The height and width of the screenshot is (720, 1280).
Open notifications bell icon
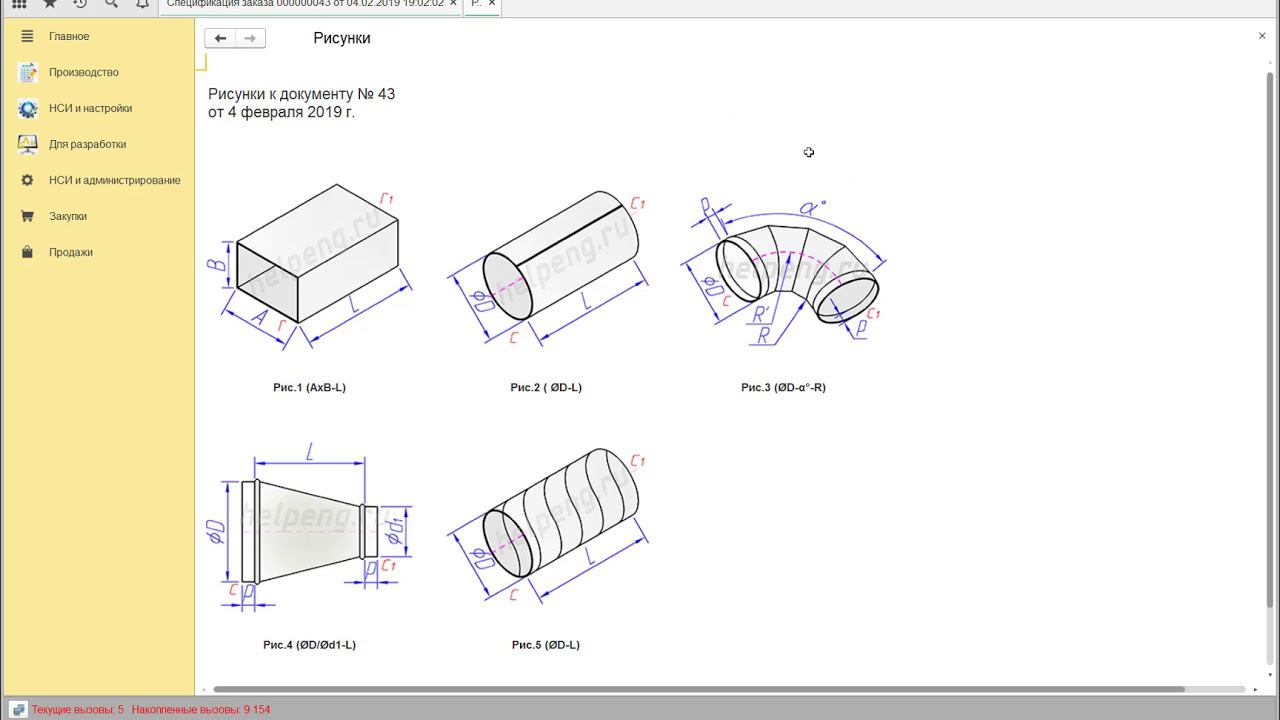pos(142,4)
